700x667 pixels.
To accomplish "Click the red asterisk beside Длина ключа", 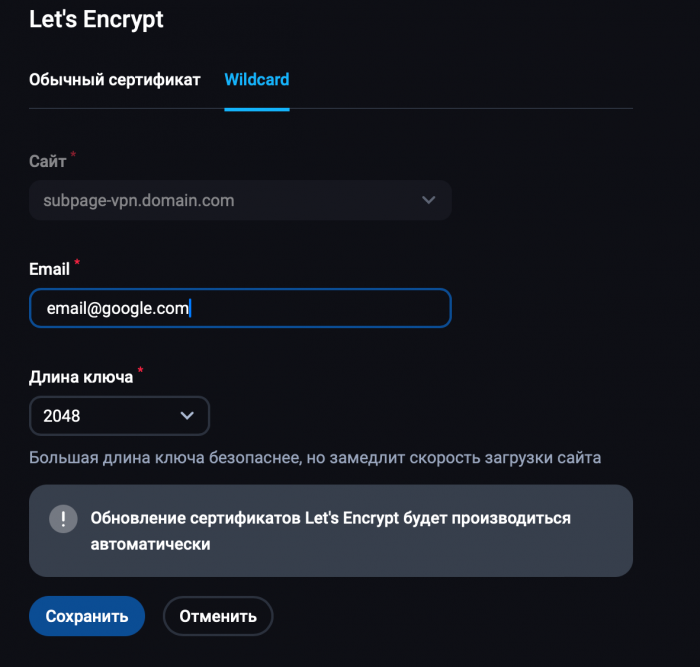I will pyautogui.click(x=141, y=371).
